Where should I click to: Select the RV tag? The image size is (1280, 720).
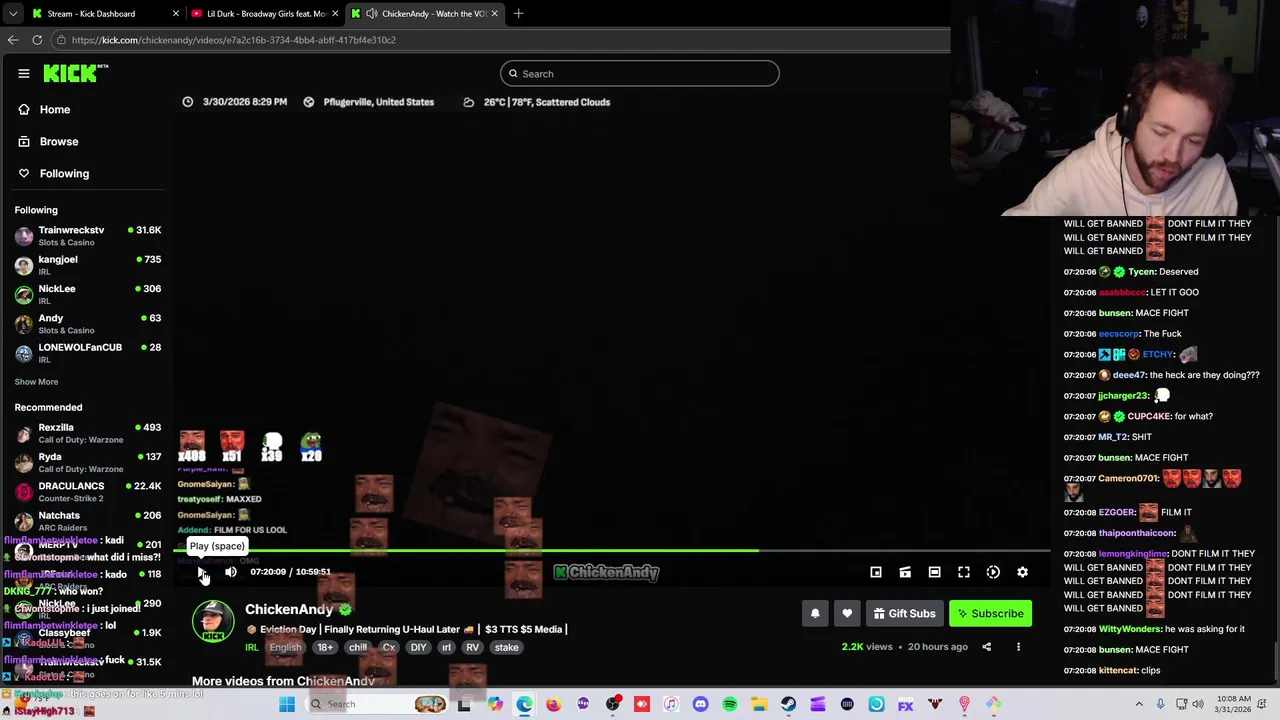pyautogui.click(x=472, y=648)
